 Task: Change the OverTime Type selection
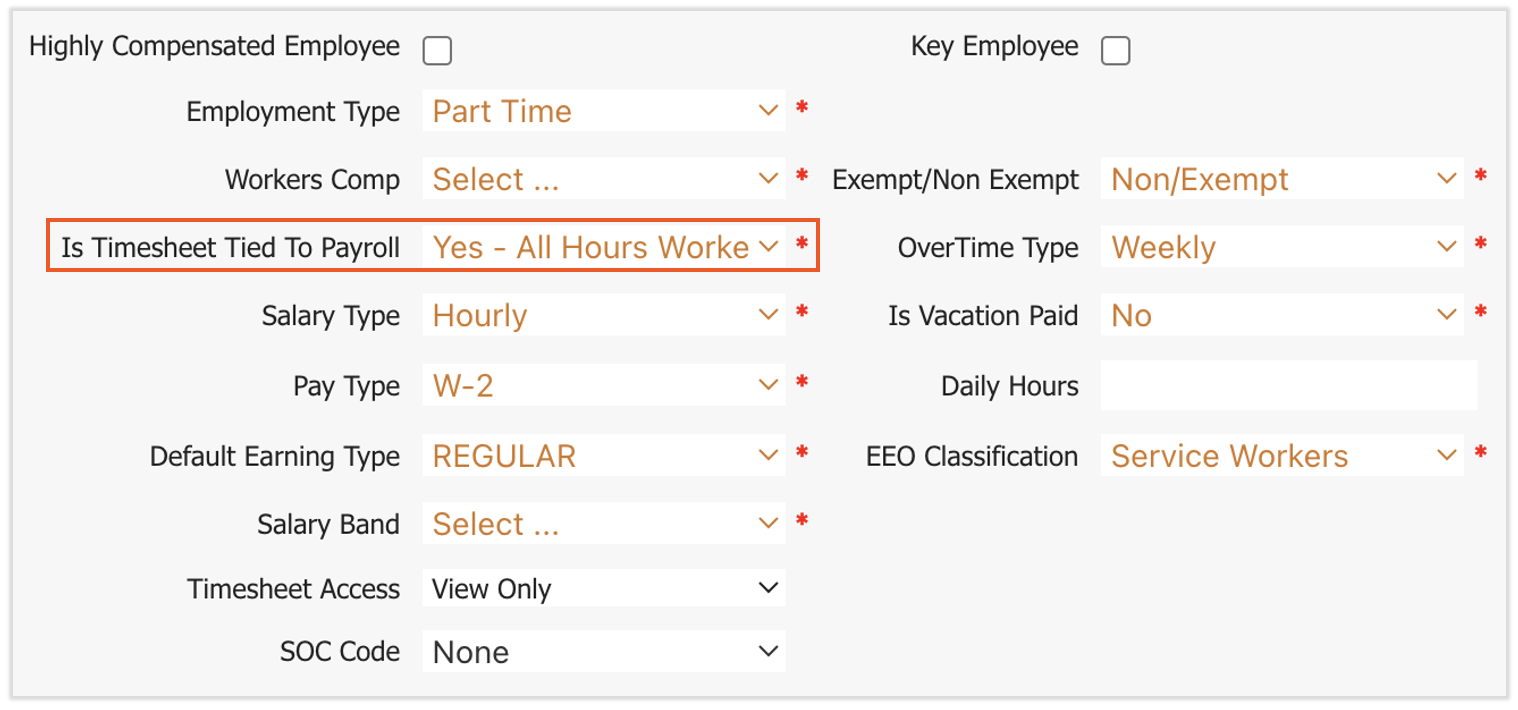tap(1282, 247)
